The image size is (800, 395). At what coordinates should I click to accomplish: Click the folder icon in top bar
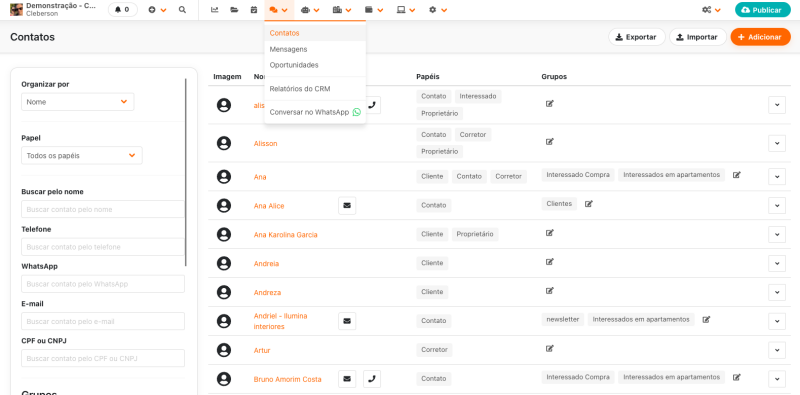[x=234, y=10]
